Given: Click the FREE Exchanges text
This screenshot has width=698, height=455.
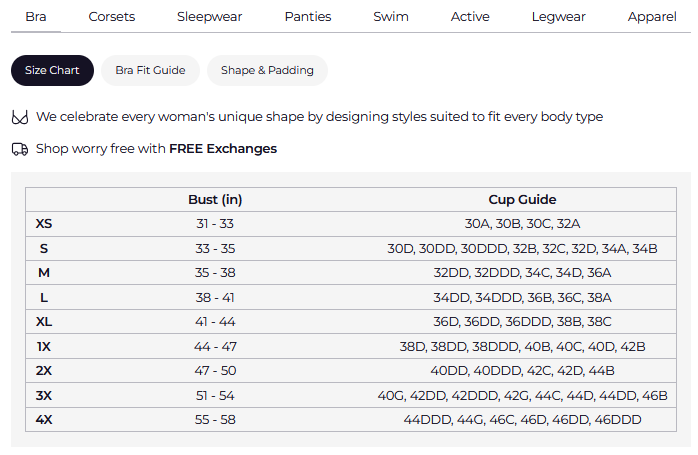Looking at the screenshot, I should (x=223, y=149).
